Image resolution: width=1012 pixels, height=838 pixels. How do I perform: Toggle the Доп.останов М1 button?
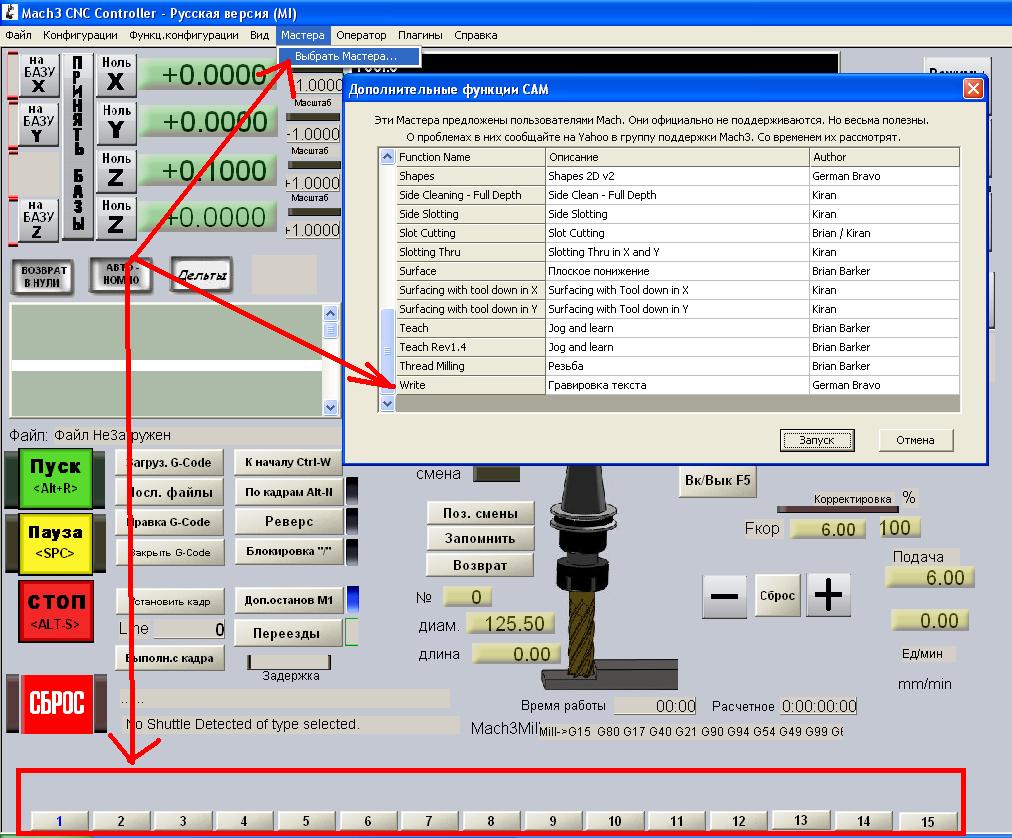[x=288, y=600]
